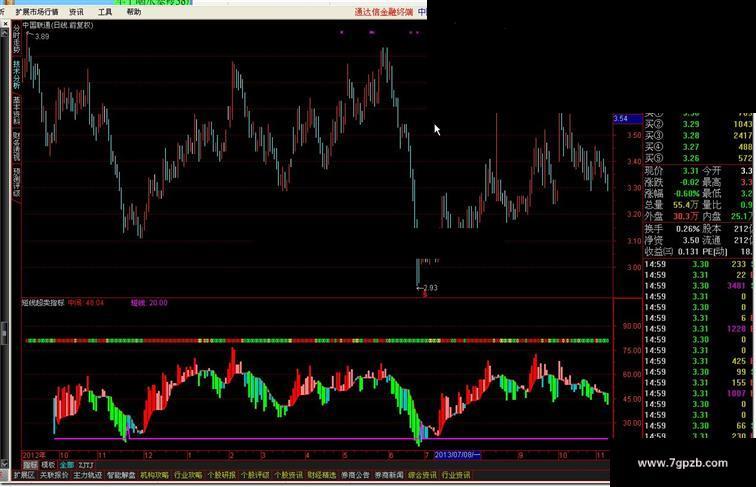
Task: Click the 买④ 3.27 bid row
Action: point(699,147)
